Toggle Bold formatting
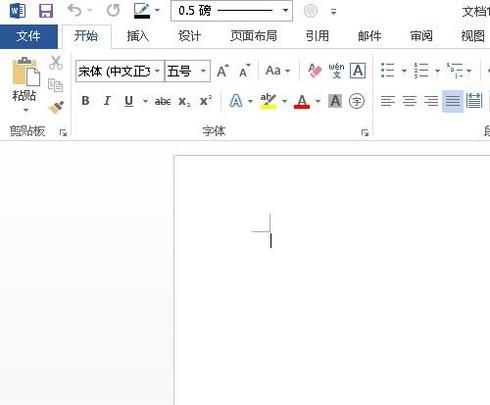 click(x=85, y=100)
